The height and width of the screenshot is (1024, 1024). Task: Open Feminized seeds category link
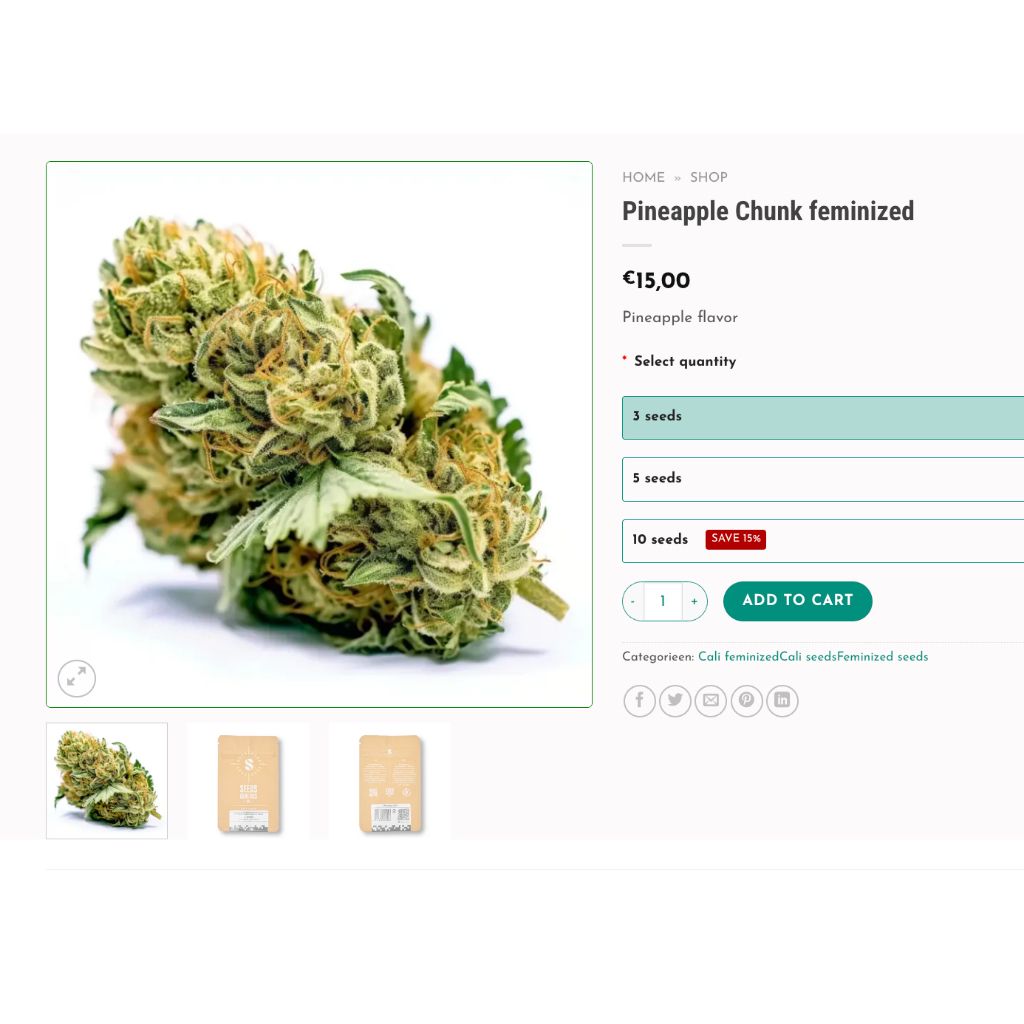(x=882, y=656)
